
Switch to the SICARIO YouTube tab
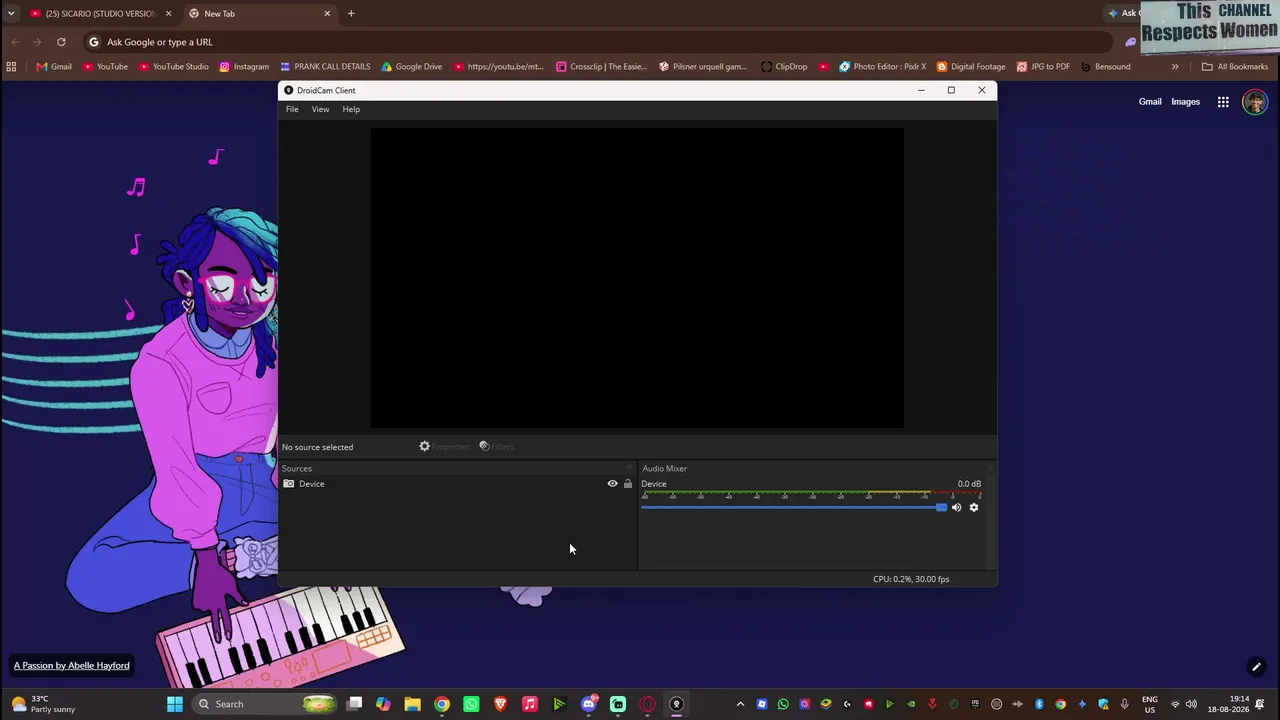[100, 14]
